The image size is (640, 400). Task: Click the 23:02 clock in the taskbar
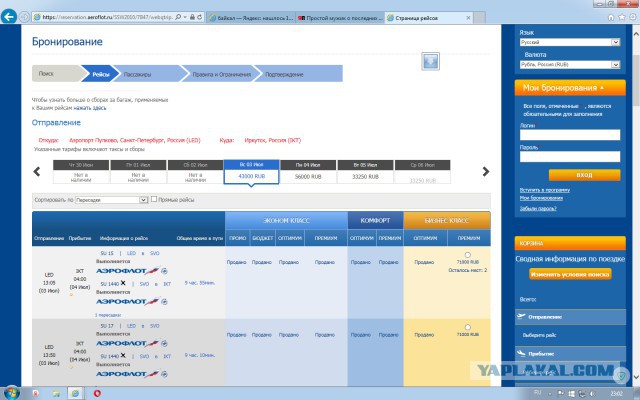pyautogui.click(x=616, y=393)
